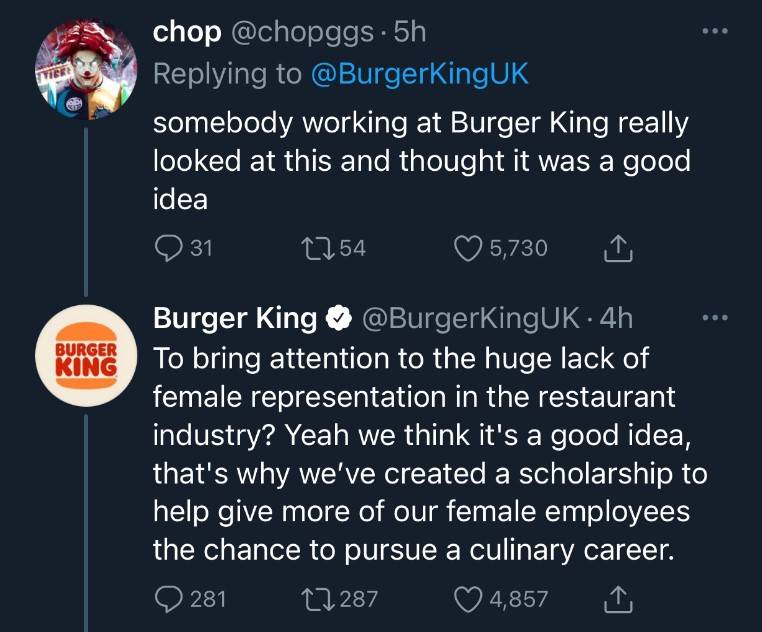
Task: Click the Burger King display name
Action: [x=234, y=319]
